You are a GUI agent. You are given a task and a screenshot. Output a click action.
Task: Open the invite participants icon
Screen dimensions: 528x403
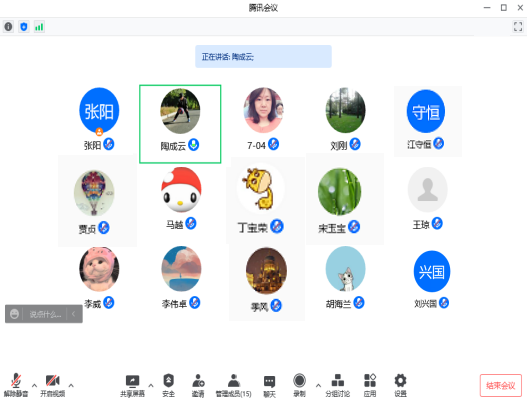[198, 385]
